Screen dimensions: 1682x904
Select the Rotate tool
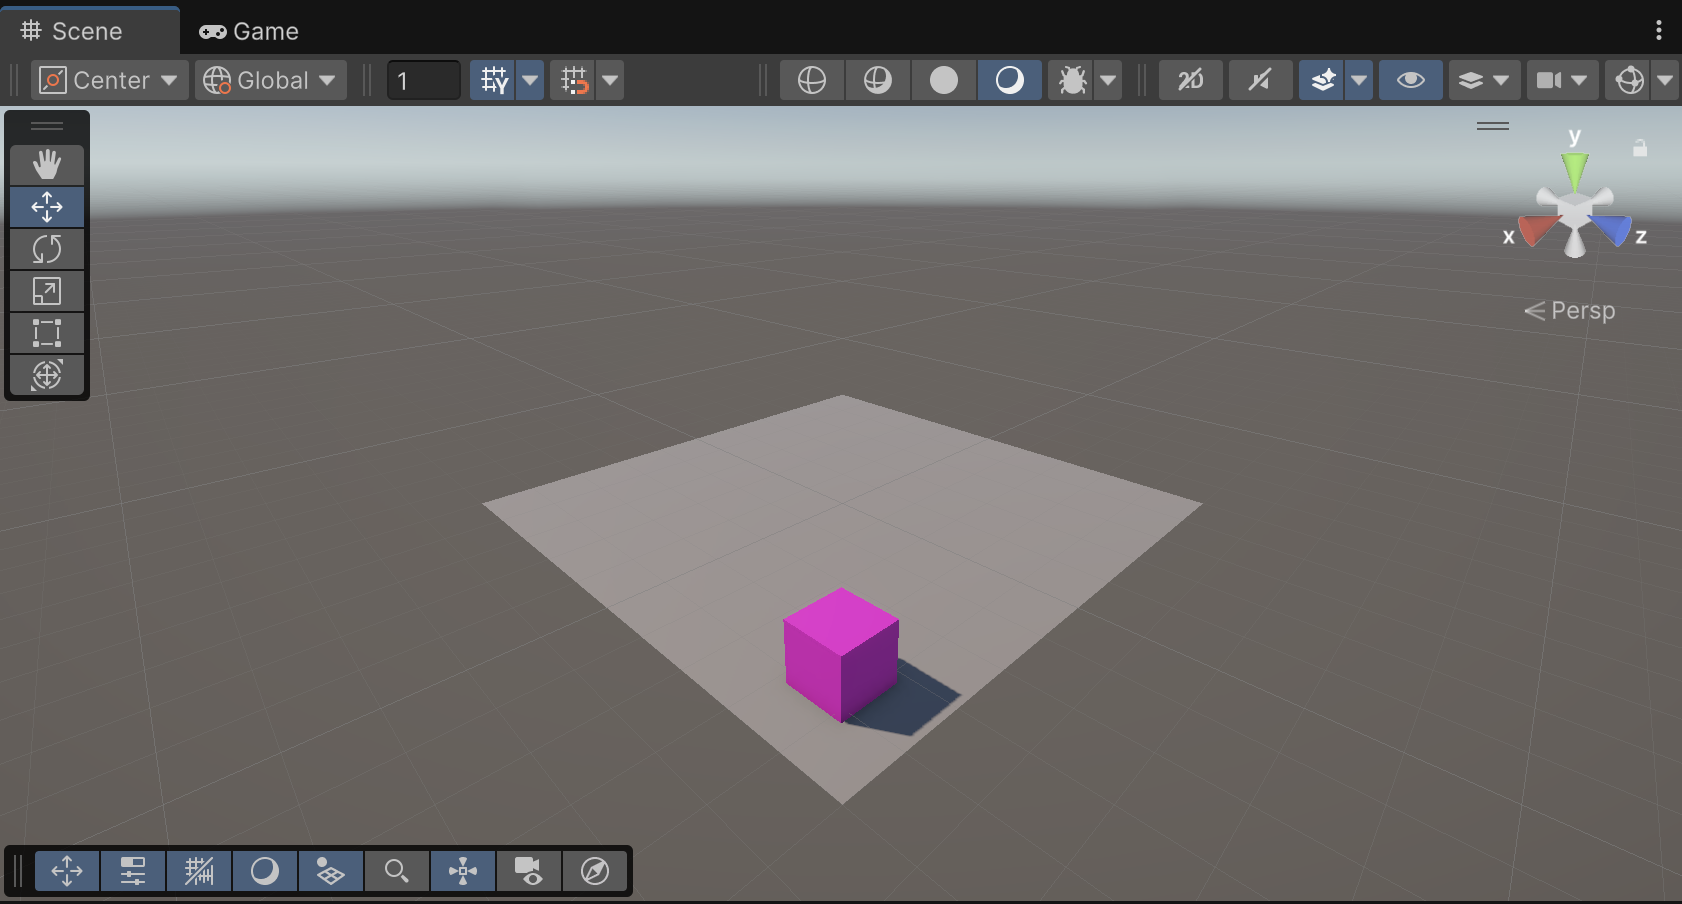tap(47, 249)
